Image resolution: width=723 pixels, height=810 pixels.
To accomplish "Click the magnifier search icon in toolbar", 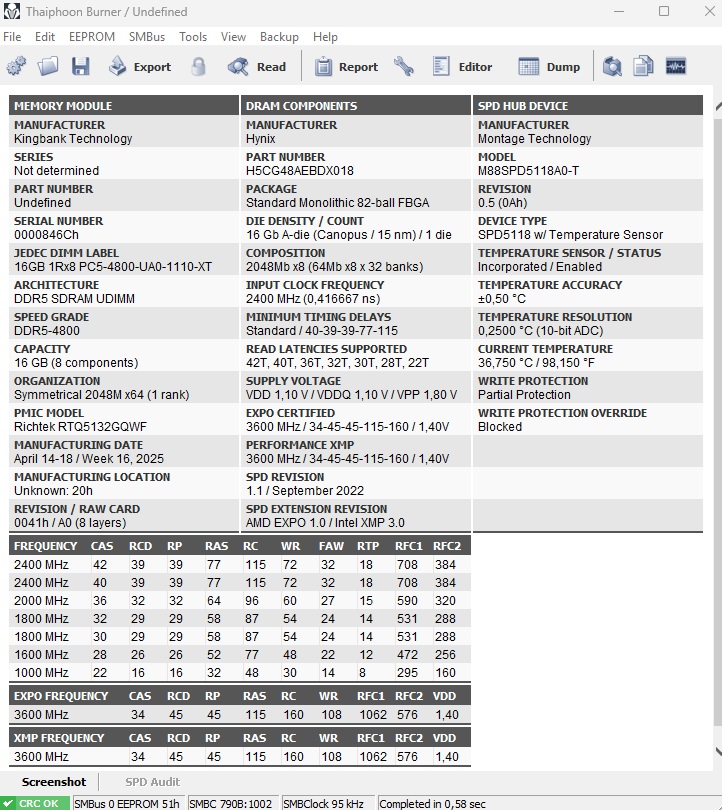I will pyautogui.click(x=612, y=67).
